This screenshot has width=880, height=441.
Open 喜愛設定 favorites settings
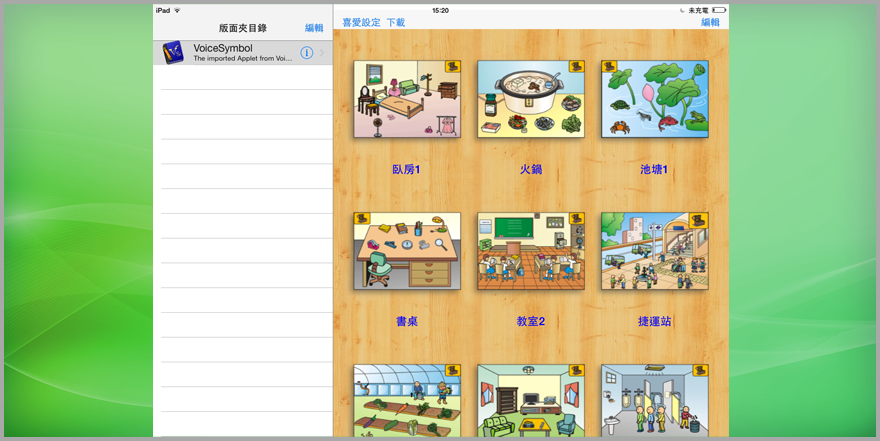click(361, 22)
